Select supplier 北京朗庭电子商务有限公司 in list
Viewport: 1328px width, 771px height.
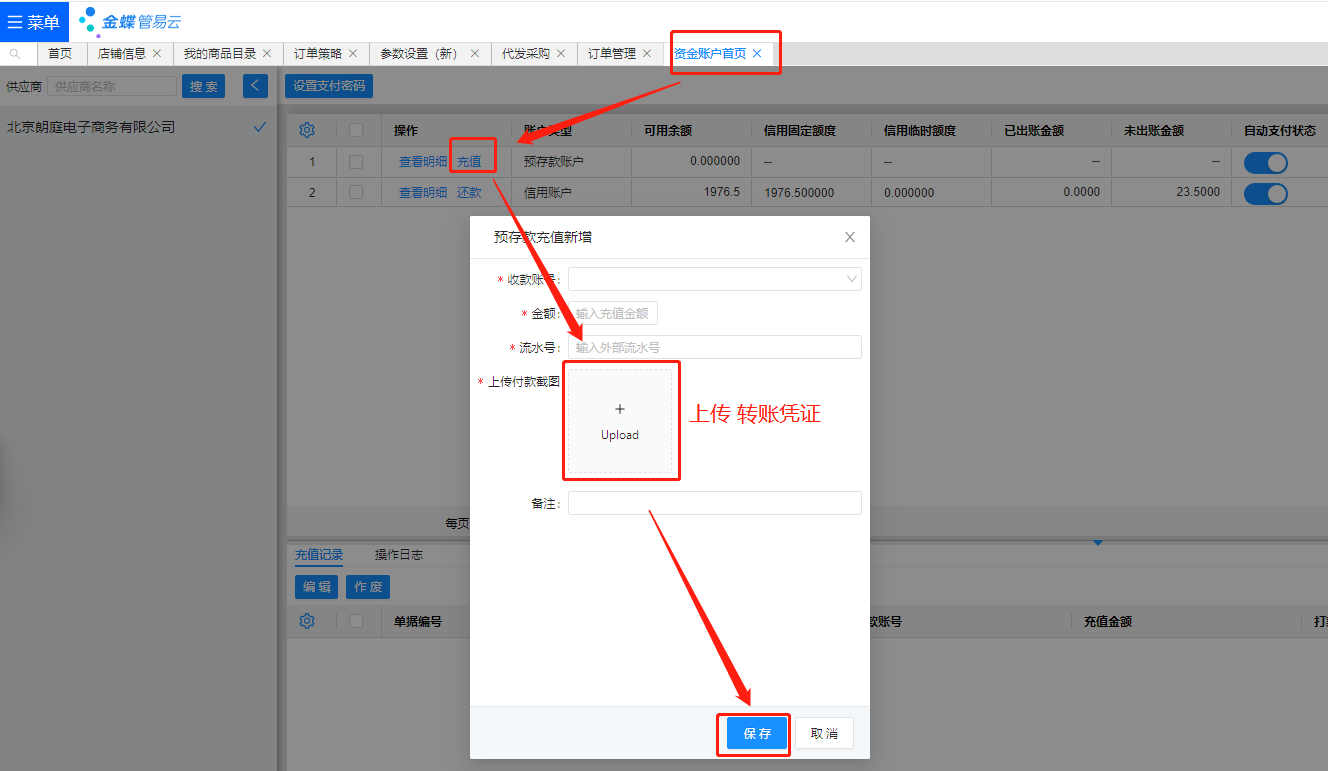(91, 127)
